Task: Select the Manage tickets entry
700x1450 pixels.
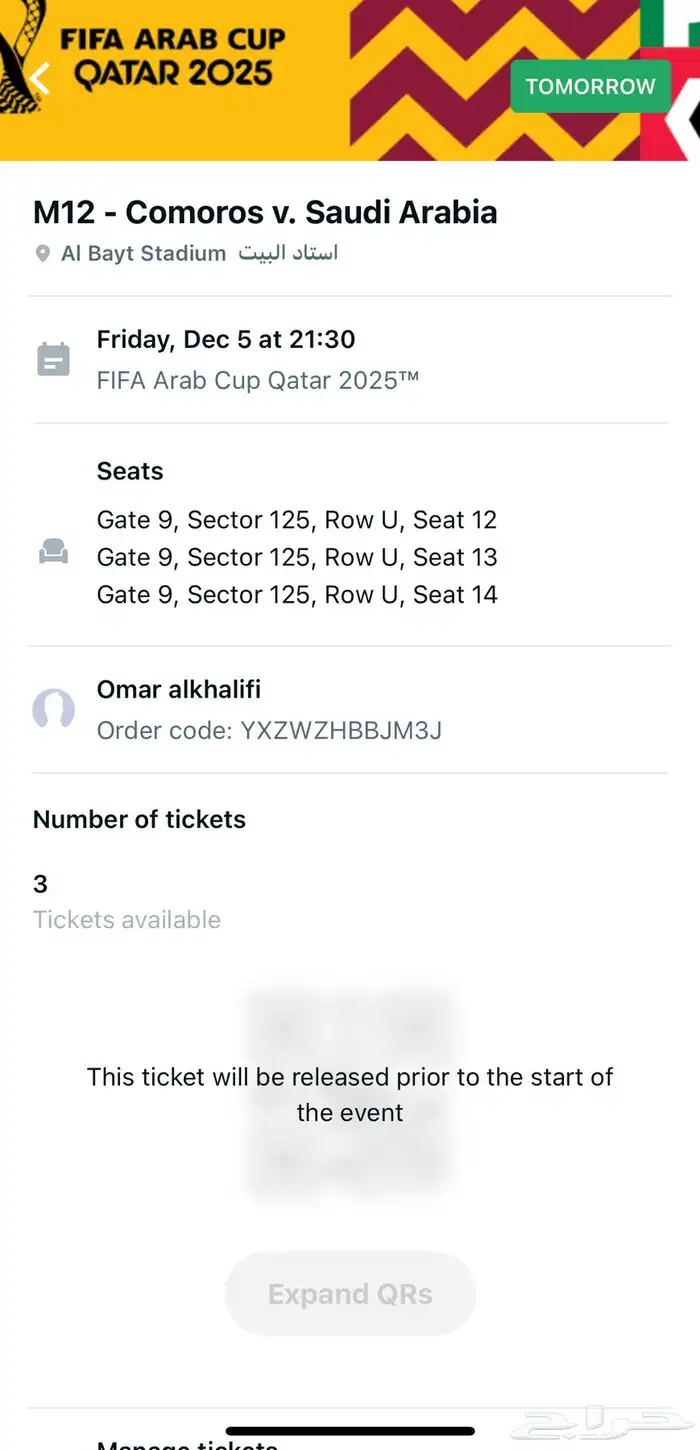Action: pyautogui.click(x=187, y=1443)
